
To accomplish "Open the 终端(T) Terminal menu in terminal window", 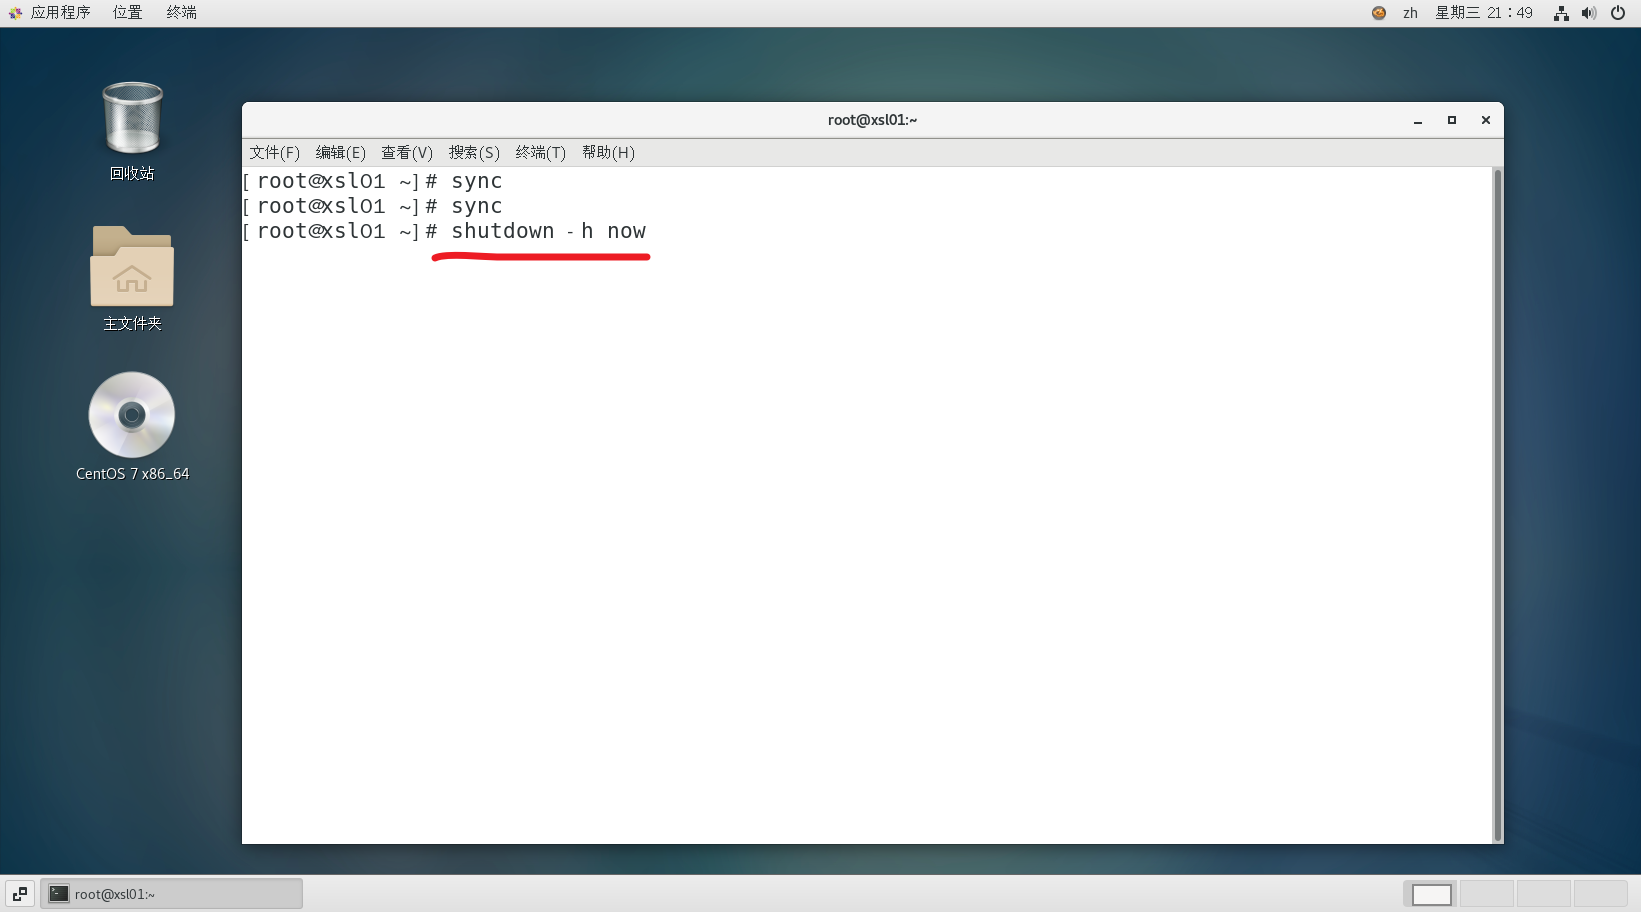I will point(540,153).
